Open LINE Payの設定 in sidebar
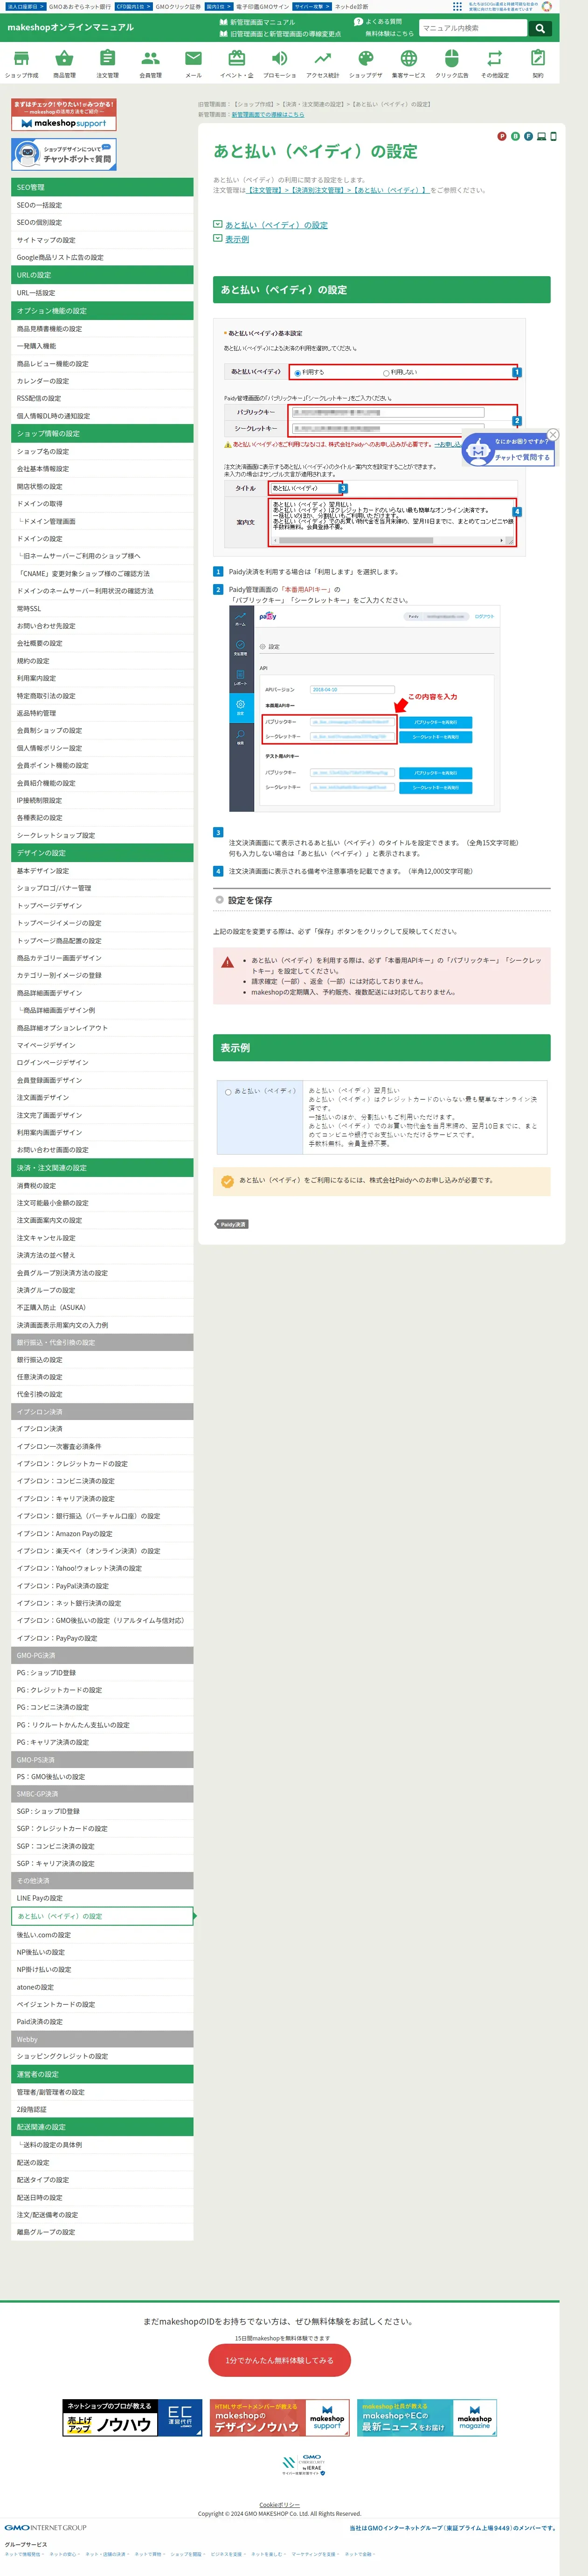588x2576 pixels. click(x=102, y=1899)
